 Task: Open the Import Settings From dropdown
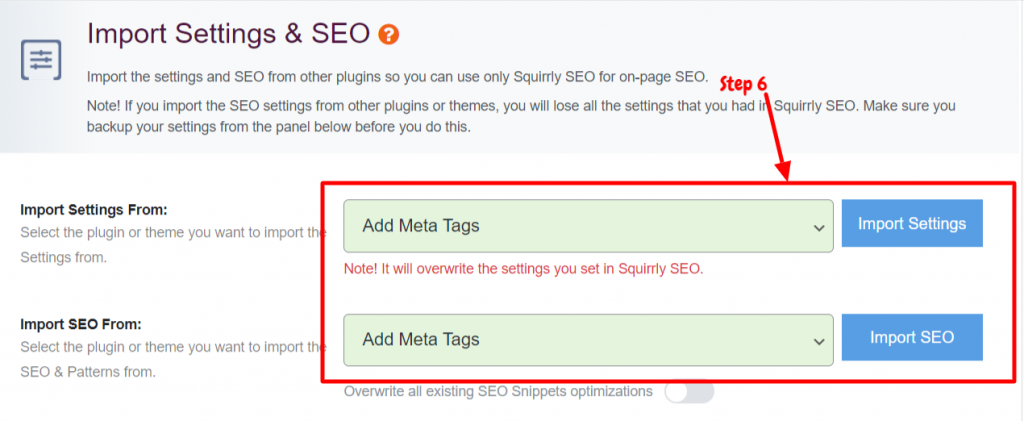[x=588, y=226]
